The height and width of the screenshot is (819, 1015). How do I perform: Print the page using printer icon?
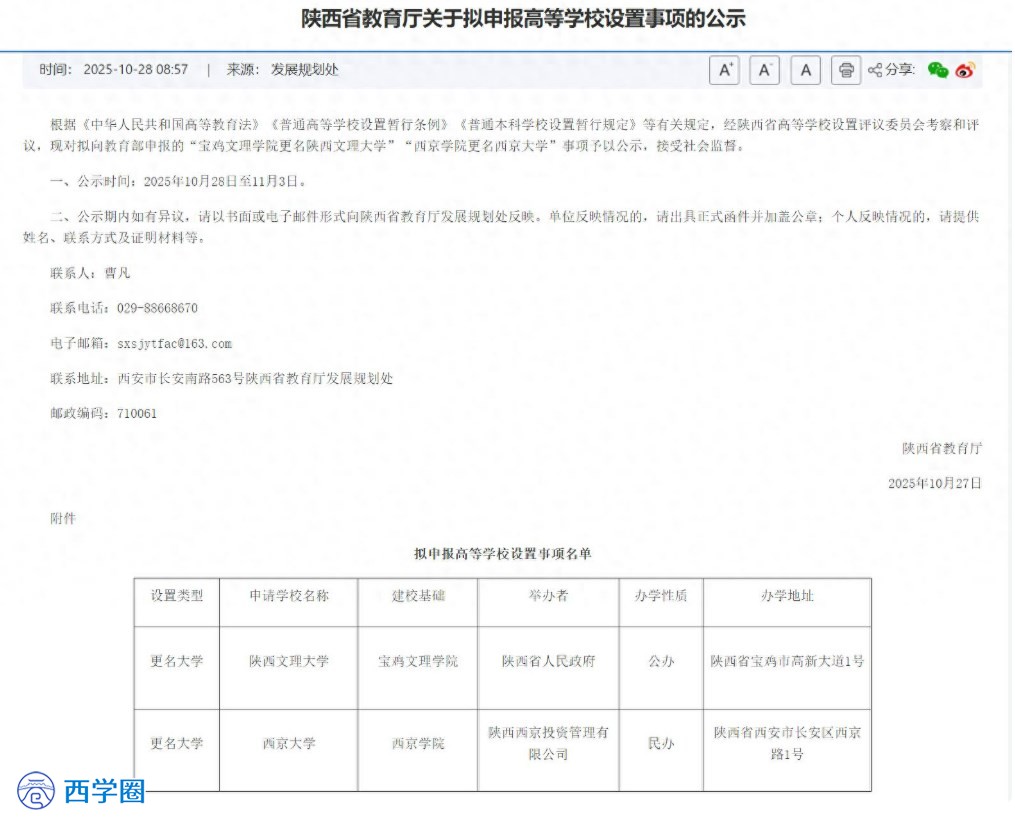click(x=846, y=70)
